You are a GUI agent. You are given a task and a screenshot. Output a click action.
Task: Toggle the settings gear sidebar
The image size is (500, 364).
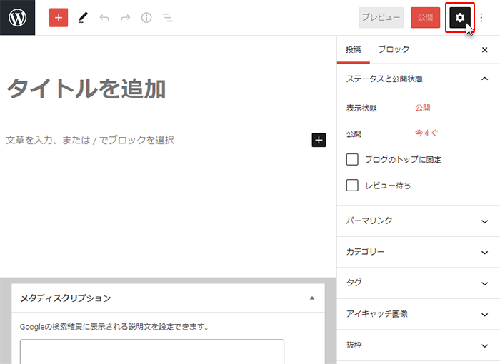pos(460,18)
